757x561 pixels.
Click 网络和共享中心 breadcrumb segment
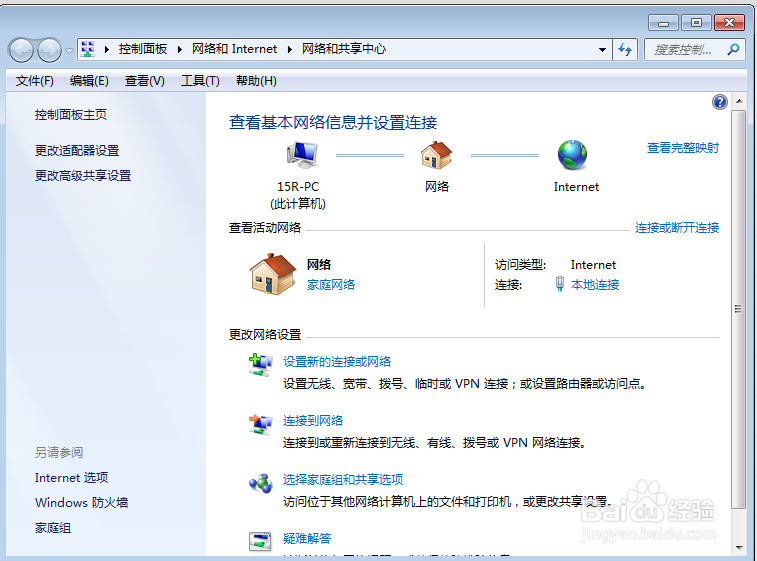[x=344, y=49]
